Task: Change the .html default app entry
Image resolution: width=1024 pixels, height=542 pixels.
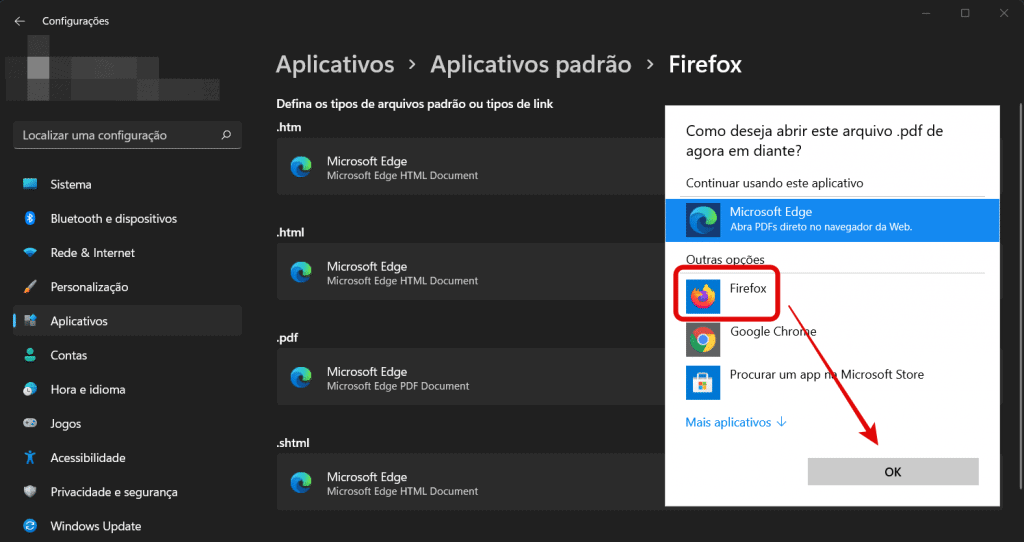Action: 470,272
